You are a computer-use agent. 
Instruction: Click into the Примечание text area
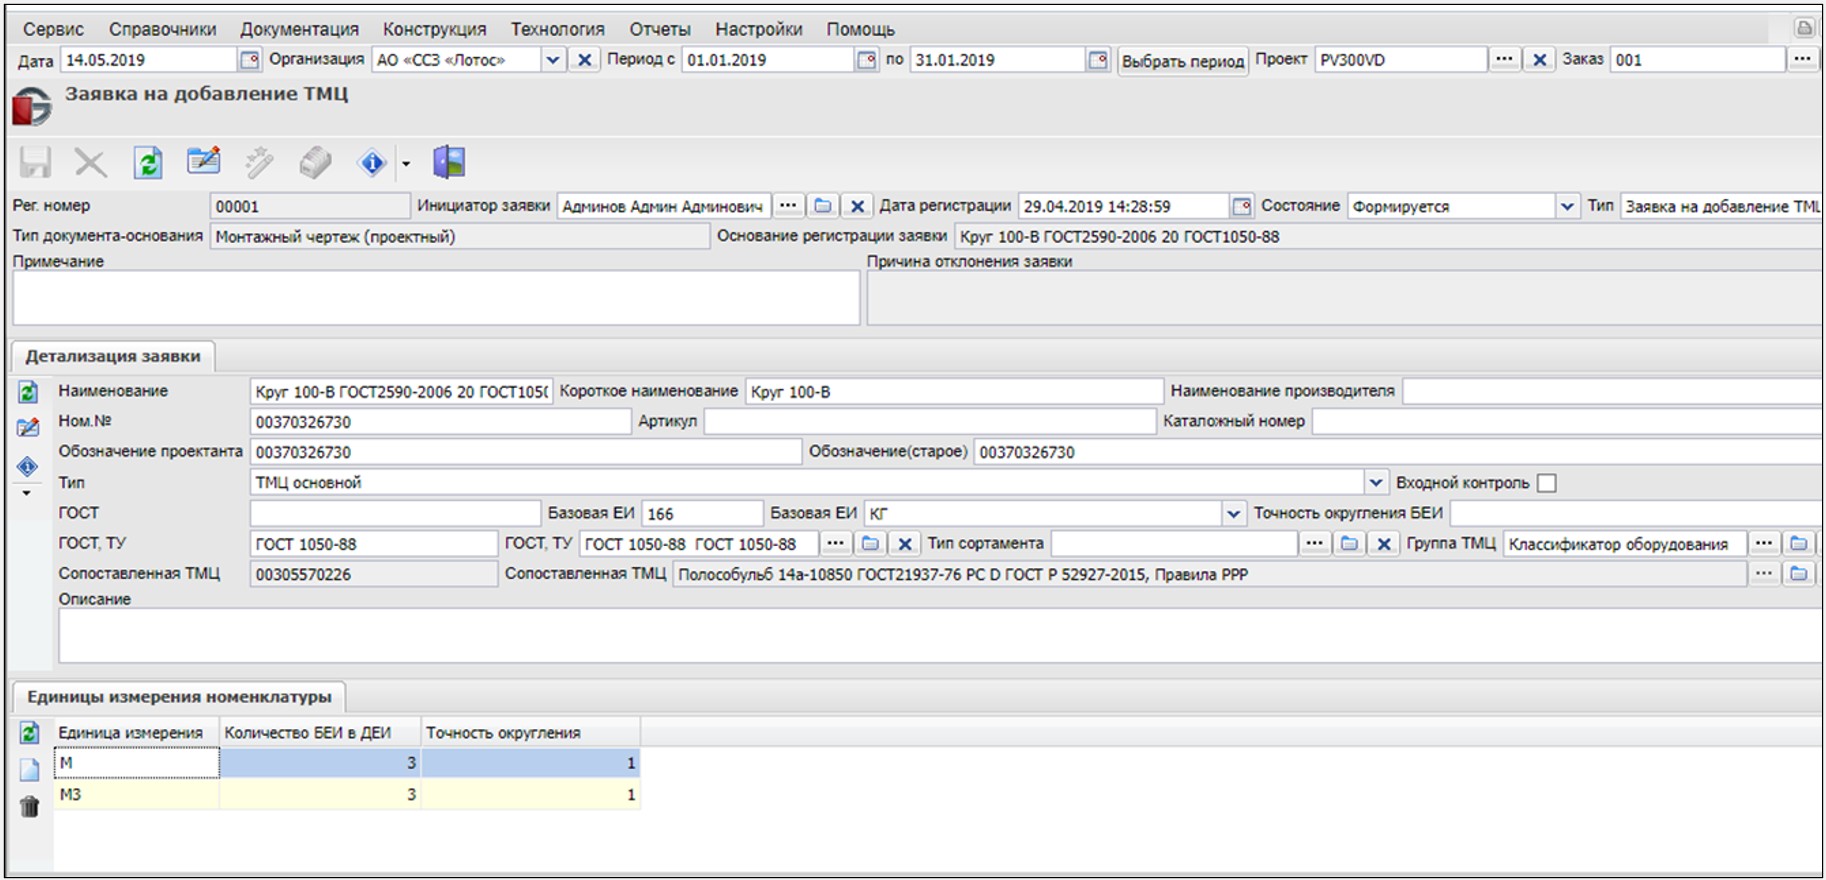pos(435,297)
